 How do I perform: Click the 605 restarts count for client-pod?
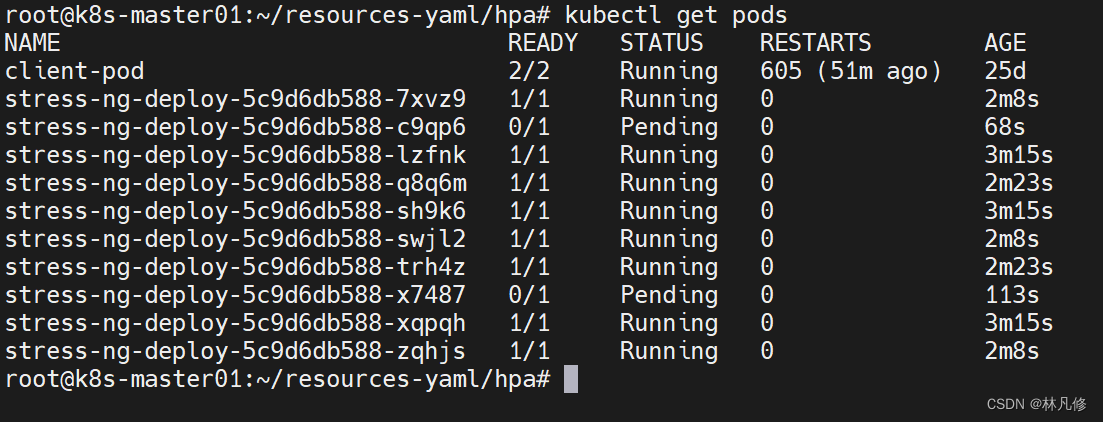pos(780,71)
